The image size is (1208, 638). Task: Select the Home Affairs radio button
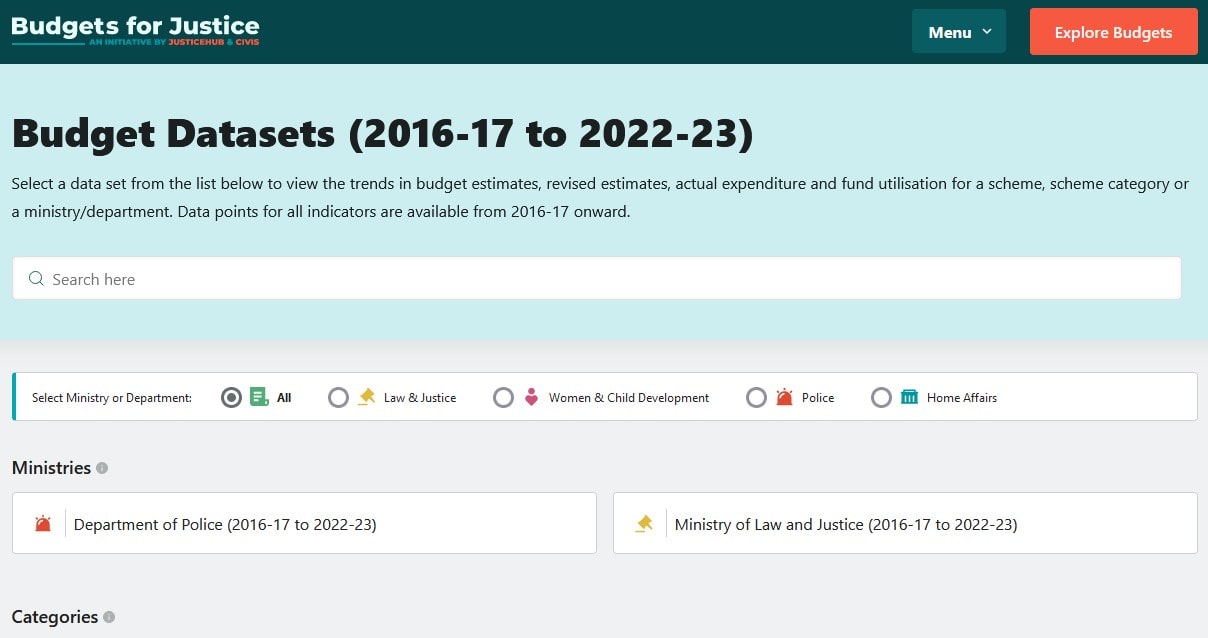coord(881,398)
